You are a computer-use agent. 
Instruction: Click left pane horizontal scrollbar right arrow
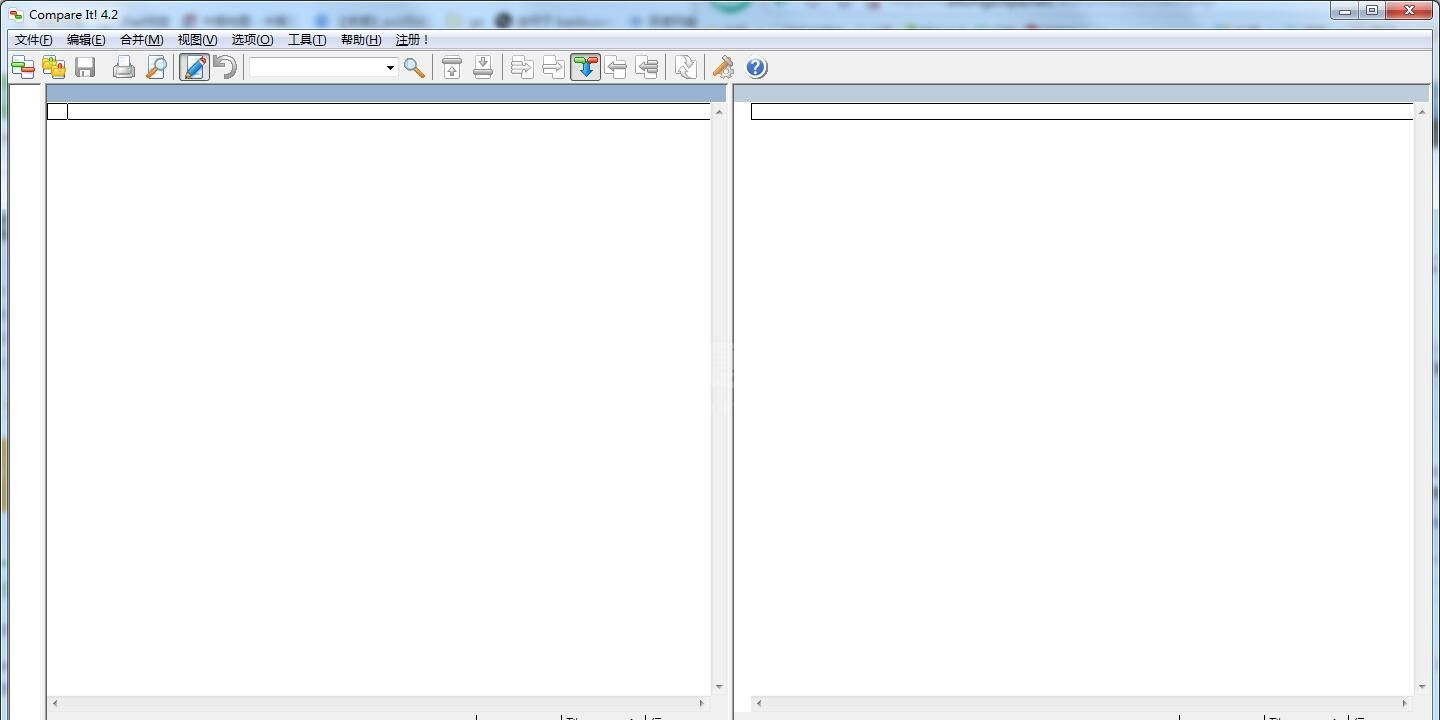click(x=701, y=703)
